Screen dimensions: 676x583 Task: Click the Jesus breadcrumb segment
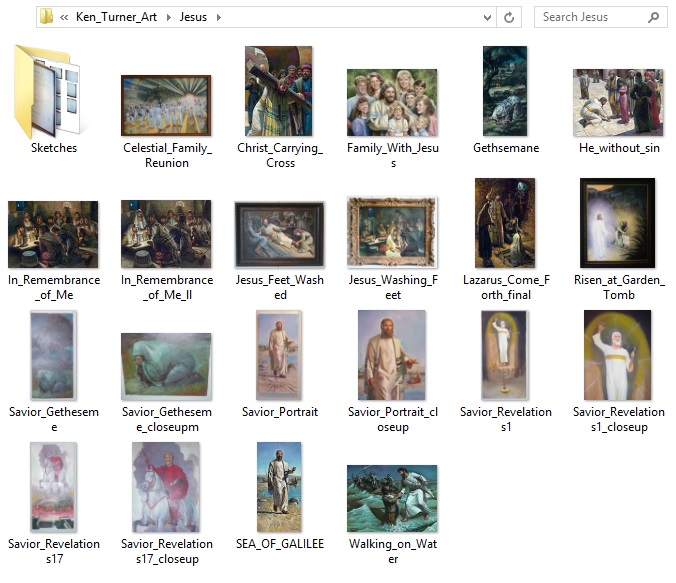coord(193,17)
